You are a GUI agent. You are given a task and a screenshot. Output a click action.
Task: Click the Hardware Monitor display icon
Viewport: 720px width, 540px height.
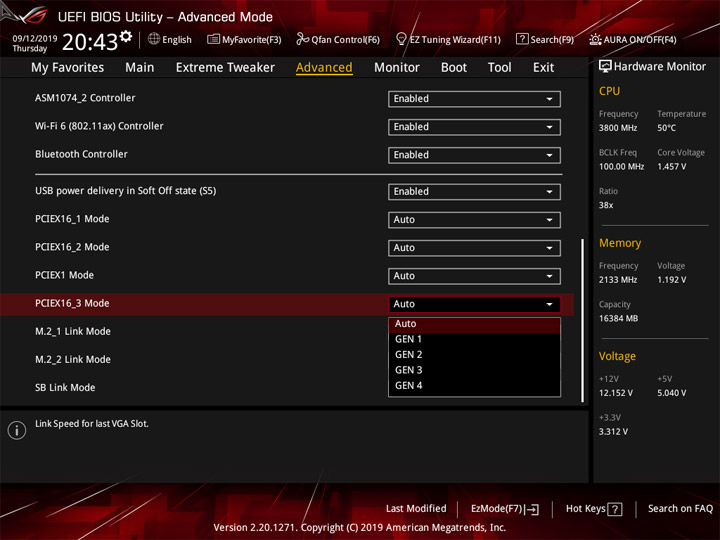(x=605, y=67)
